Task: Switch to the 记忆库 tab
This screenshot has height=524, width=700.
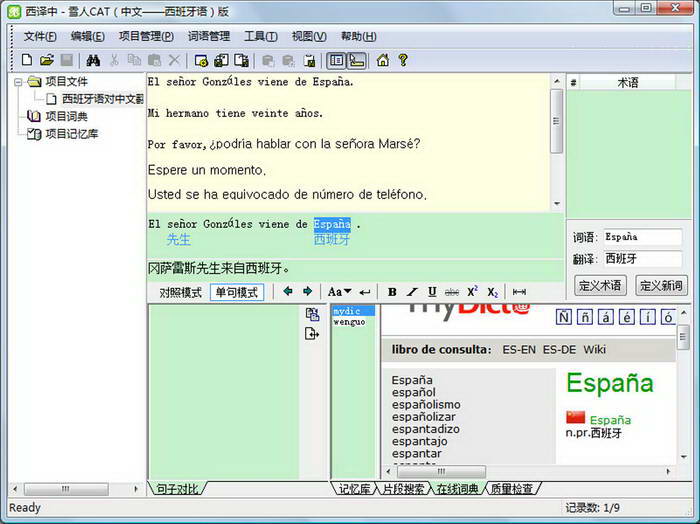Action: coord(355,489)
